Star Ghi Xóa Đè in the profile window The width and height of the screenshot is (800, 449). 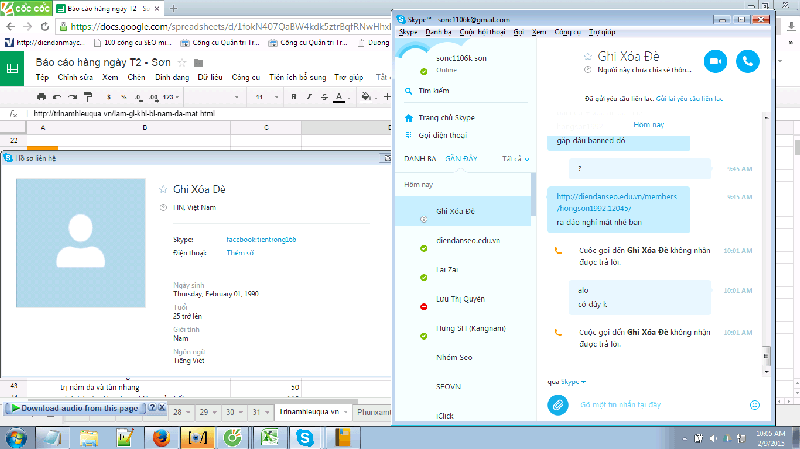(163, 189)
